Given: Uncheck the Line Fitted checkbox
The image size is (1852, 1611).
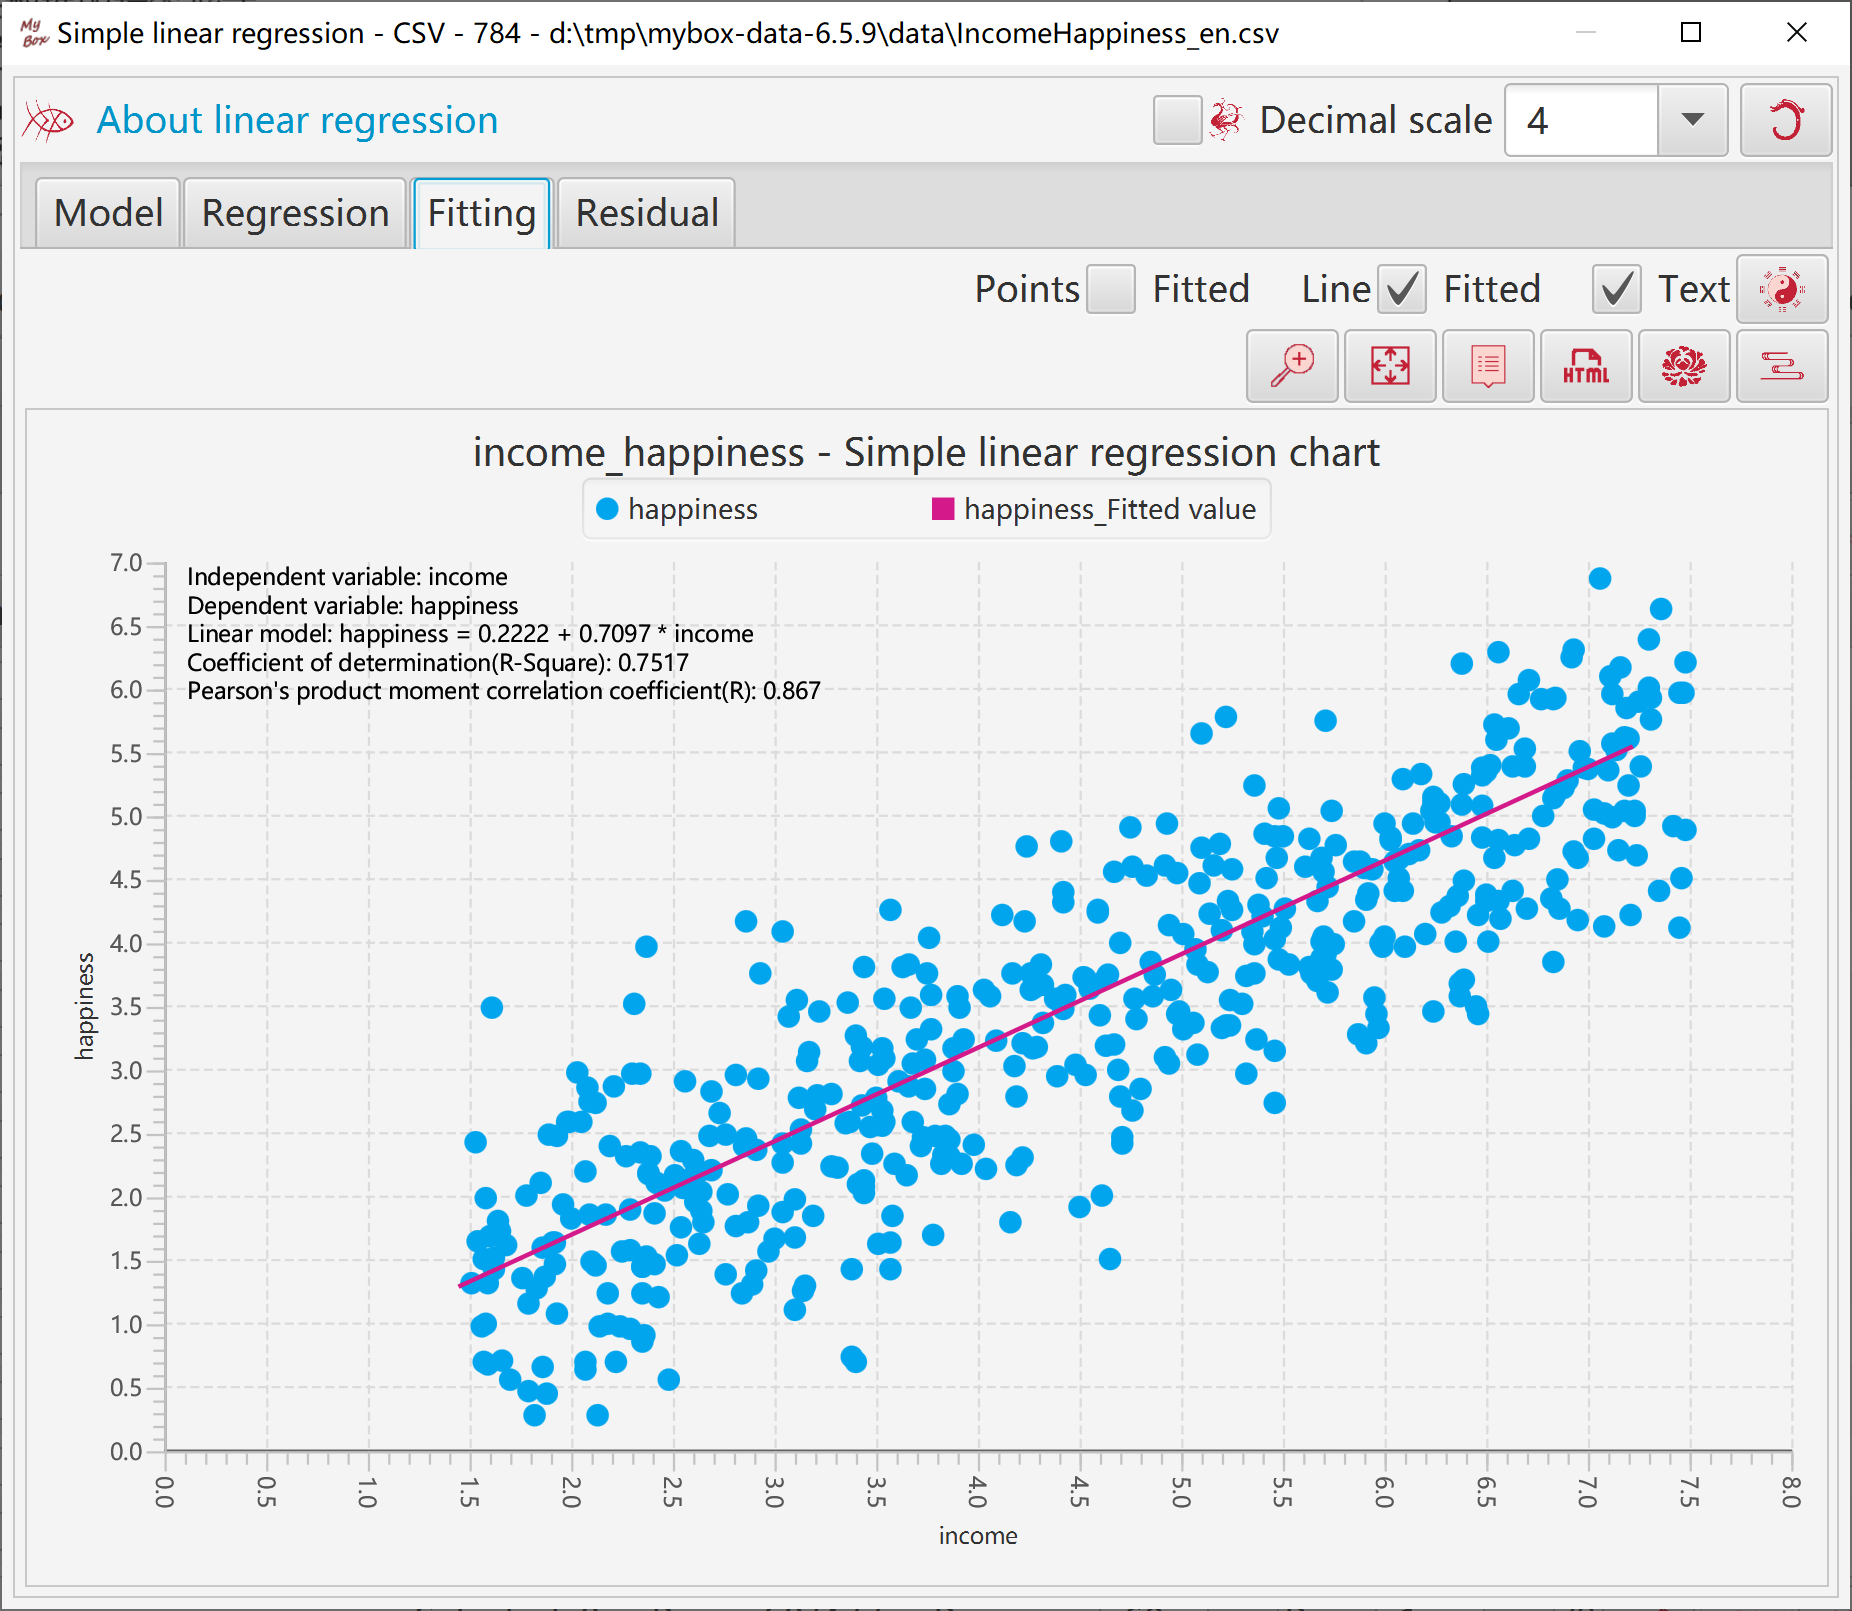Looking at the screenshot, I should (1402, 289).
